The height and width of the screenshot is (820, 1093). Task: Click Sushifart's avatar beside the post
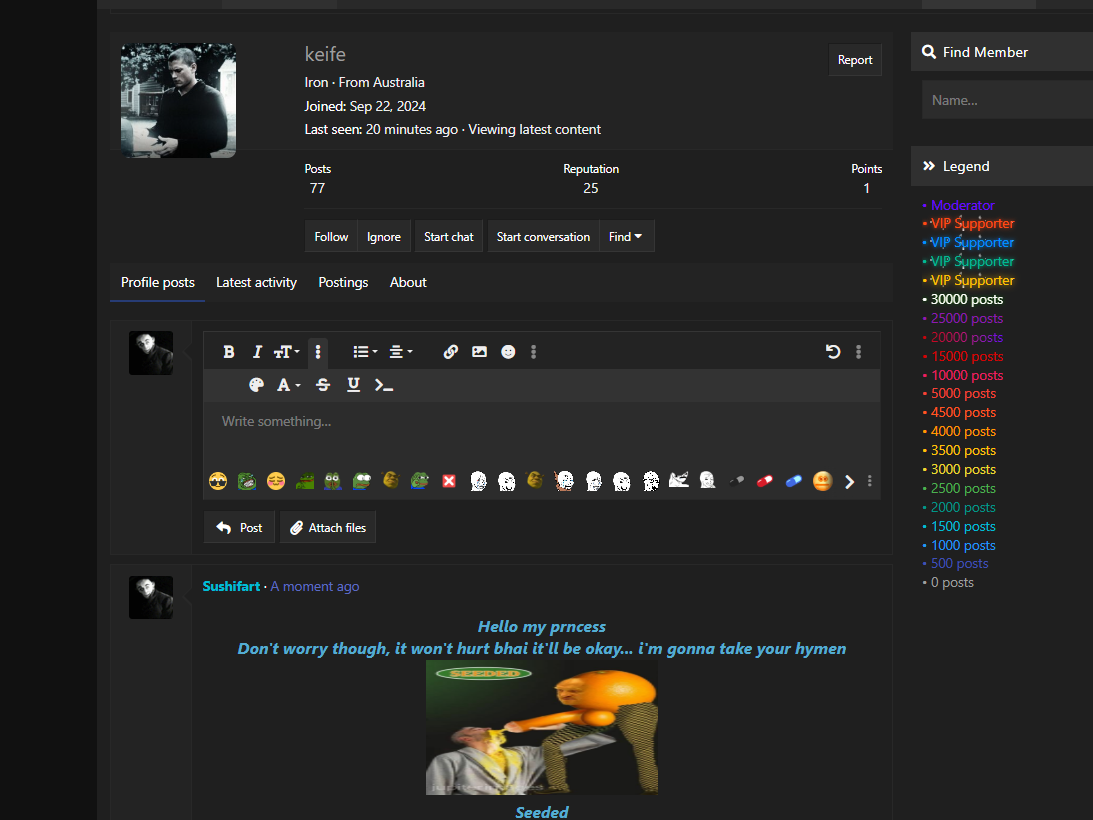click(x=151, y=598)
